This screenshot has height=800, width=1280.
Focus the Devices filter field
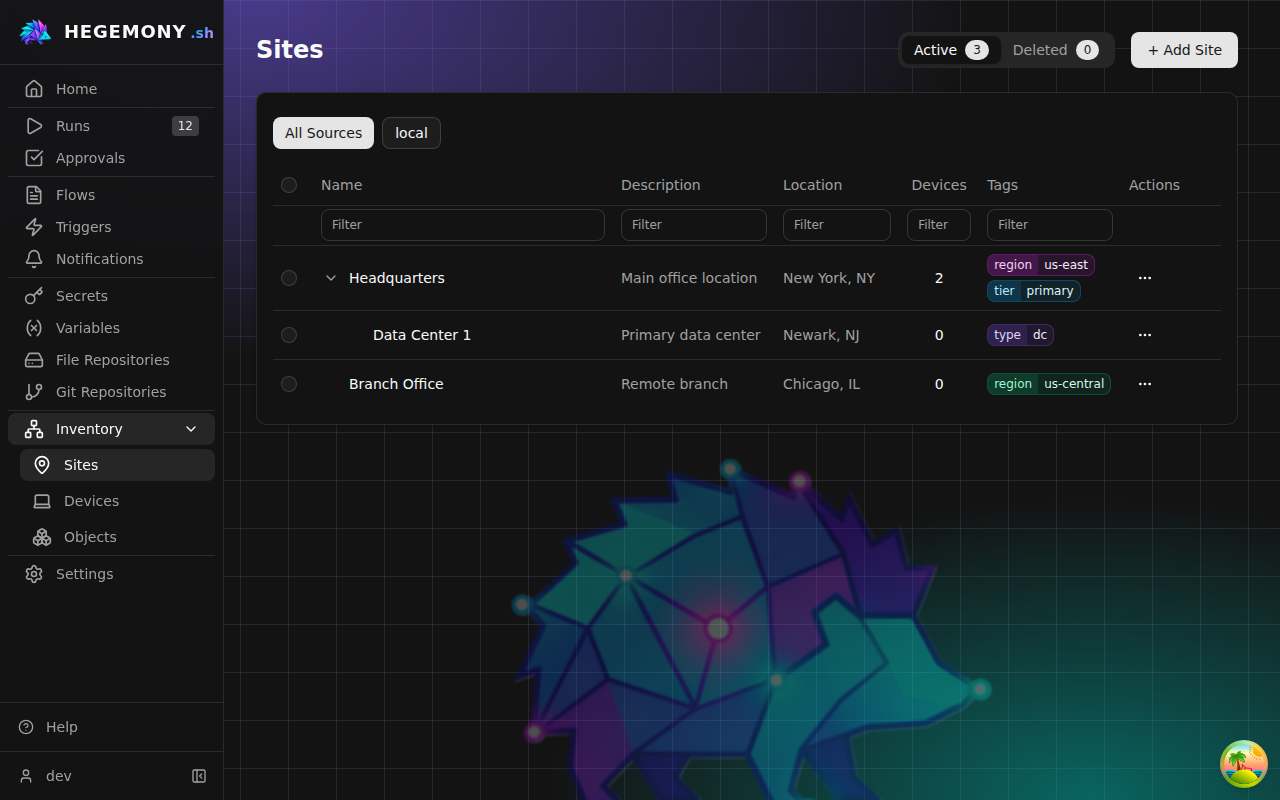[x=939, y=225]
